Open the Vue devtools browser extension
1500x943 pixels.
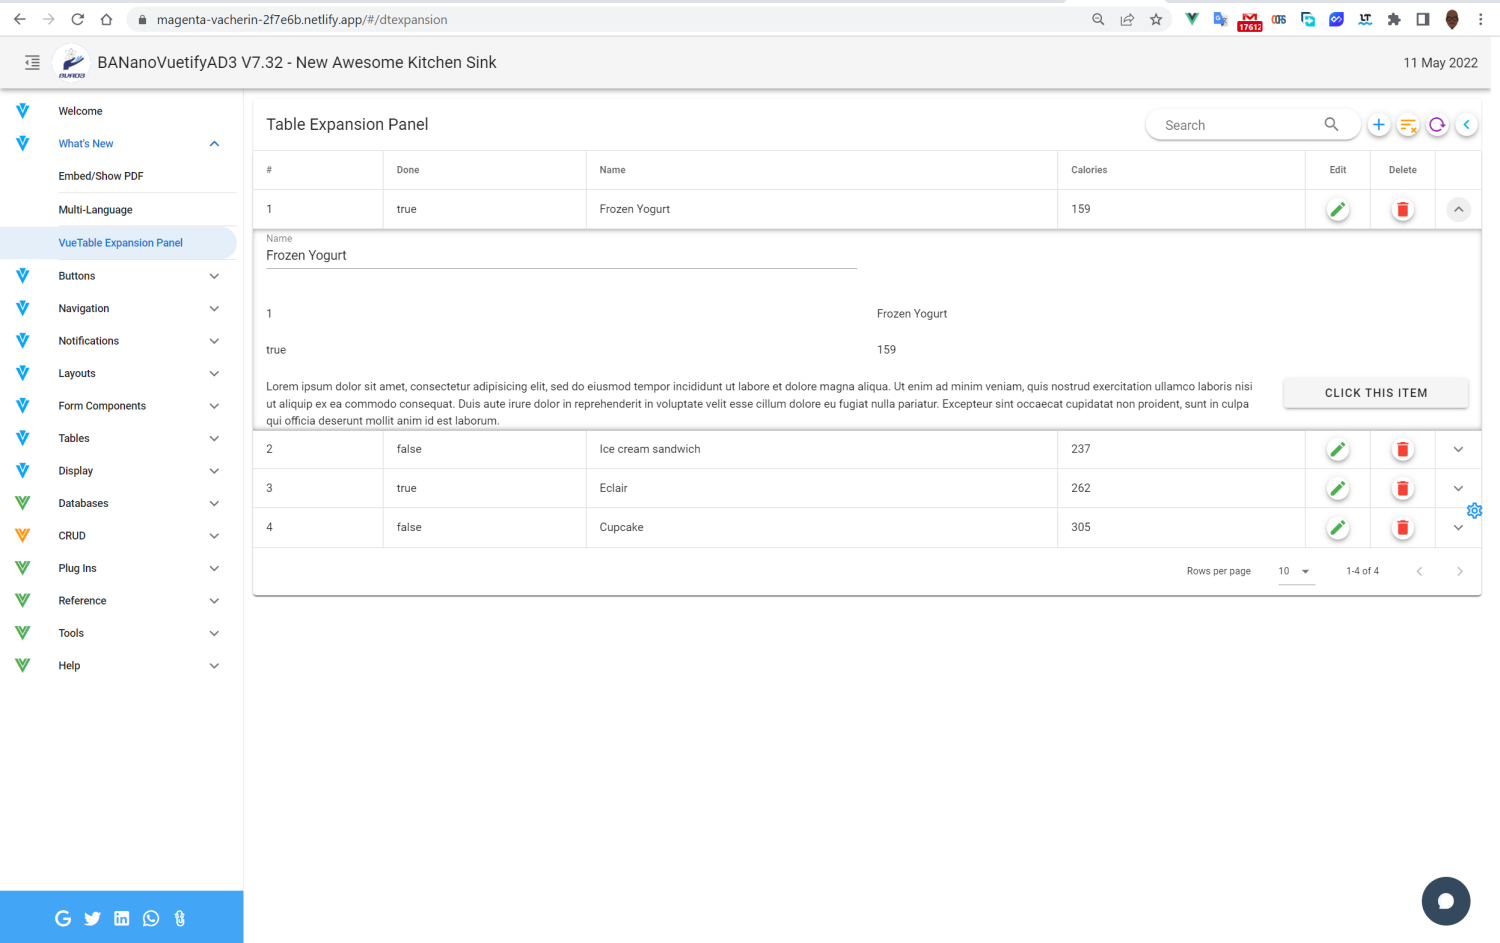click(x=1192, y=19)
